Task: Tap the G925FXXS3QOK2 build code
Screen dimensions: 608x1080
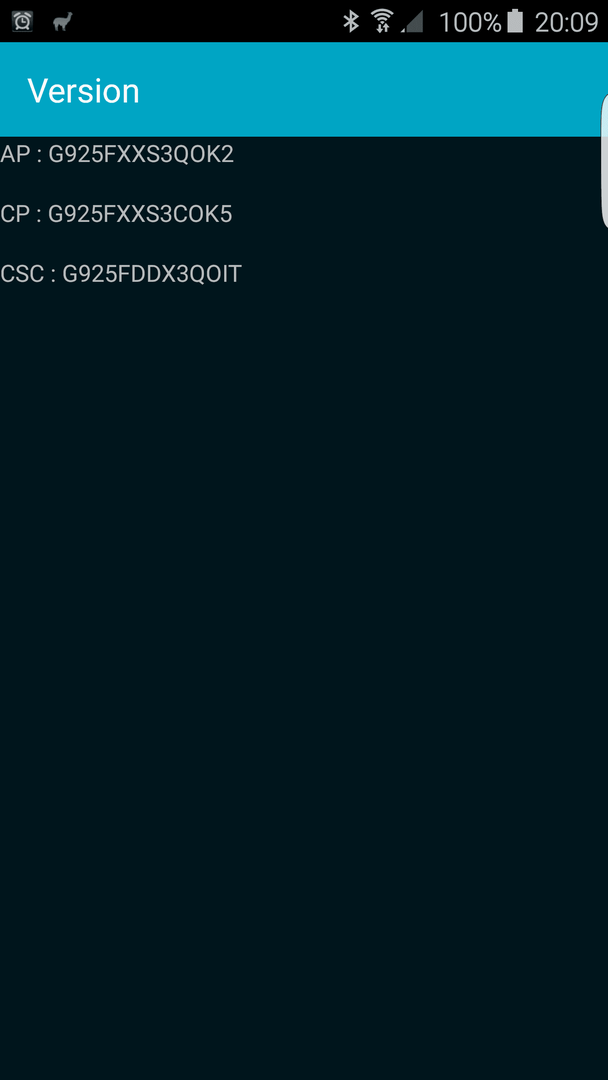Action: click(141, 154)
